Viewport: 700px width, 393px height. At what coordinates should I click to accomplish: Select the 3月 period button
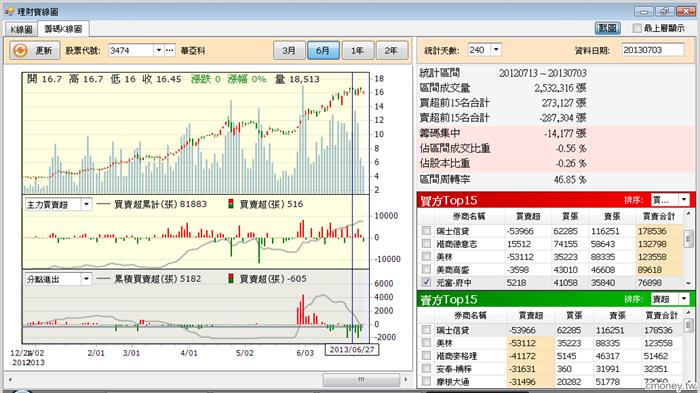pos(289,50)
